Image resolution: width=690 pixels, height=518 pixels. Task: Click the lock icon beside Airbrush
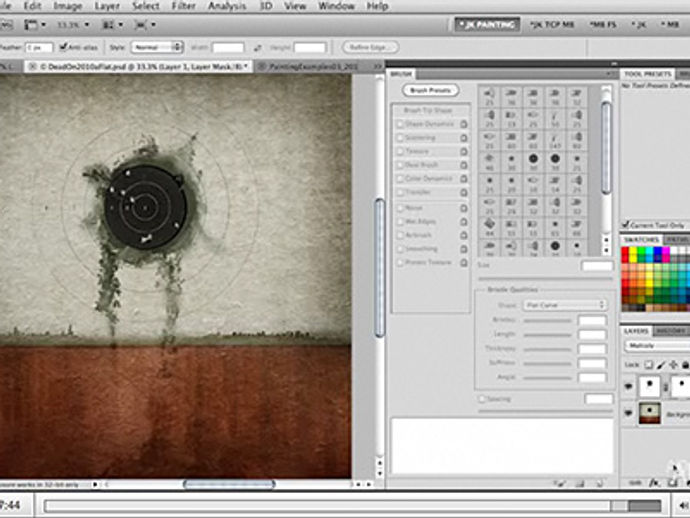pos(463,235)
